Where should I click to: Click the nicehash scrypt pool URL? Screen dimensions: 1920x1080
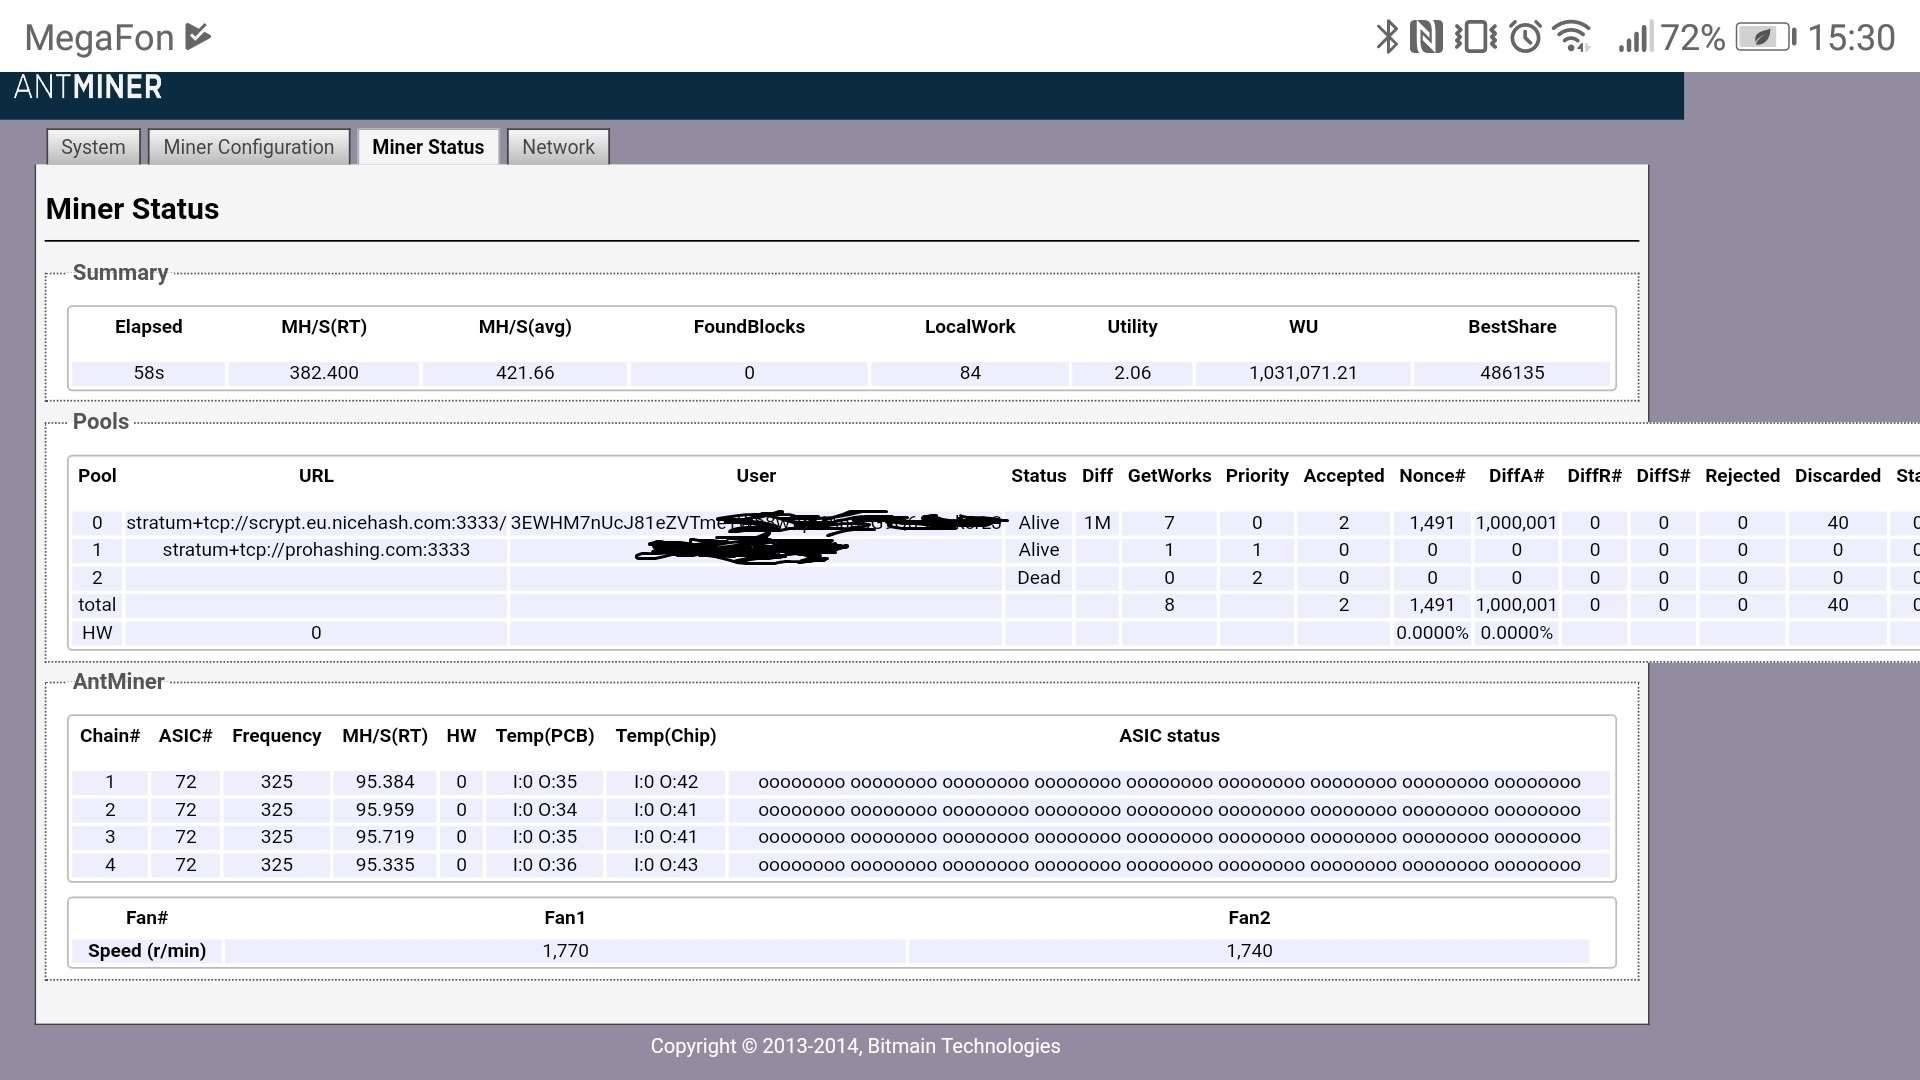pos(316,523)
